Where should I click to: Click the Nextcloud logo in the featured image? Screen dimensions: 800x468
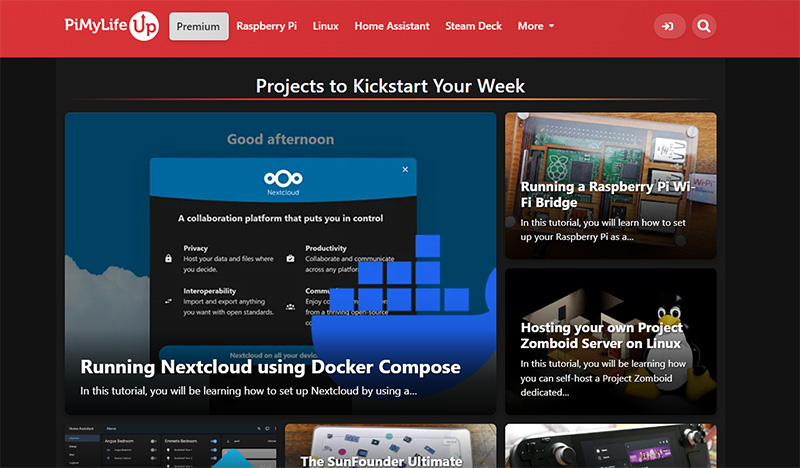pos(283,183)
